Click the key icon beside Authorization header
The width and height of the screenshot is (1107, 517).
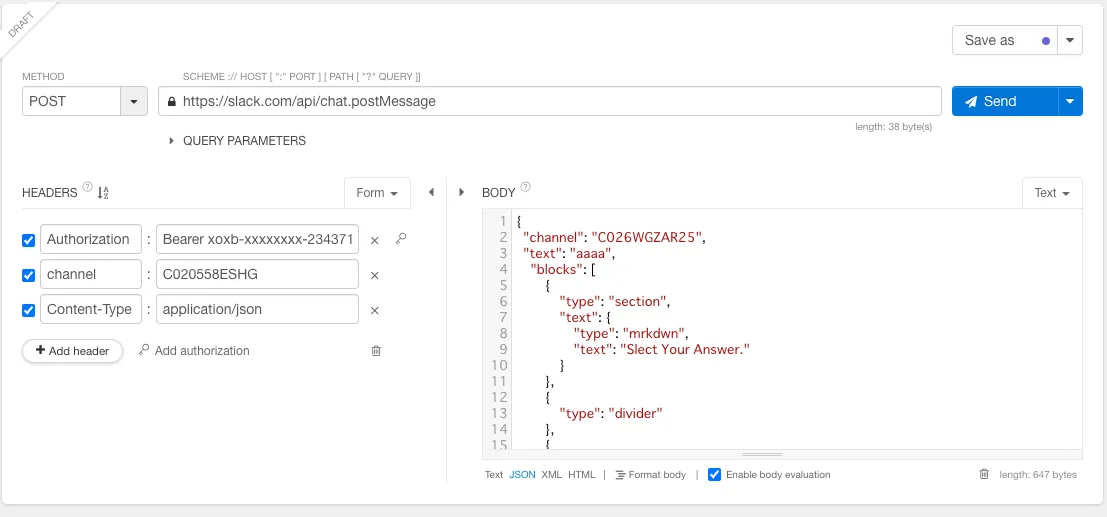[401, 239]
